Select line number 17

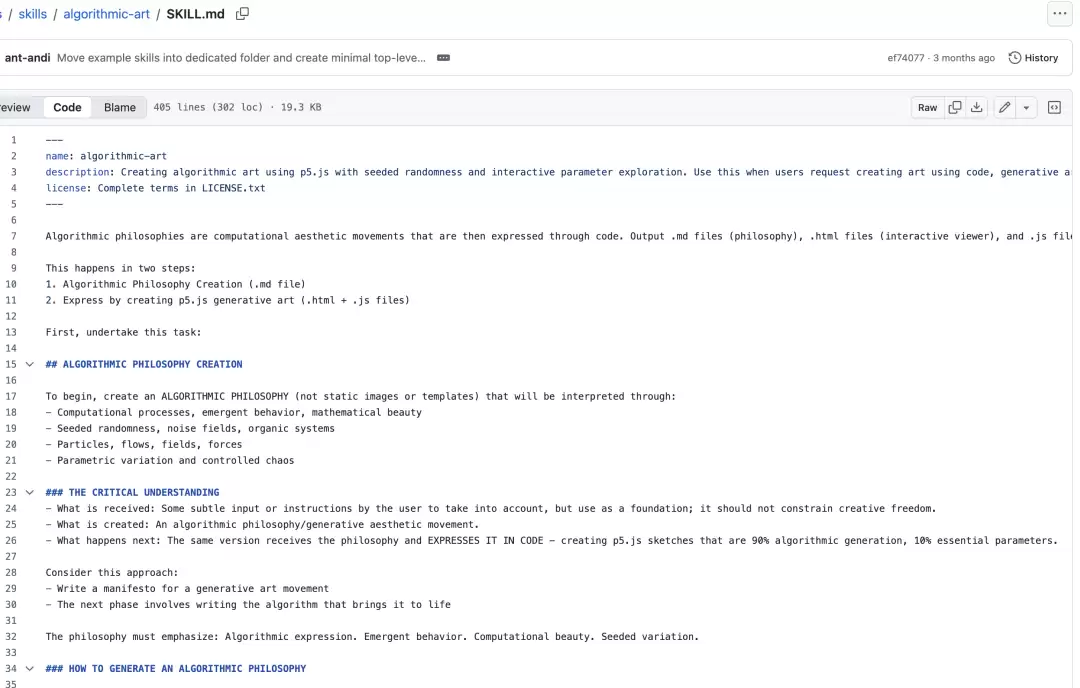(x=11, y=396)
